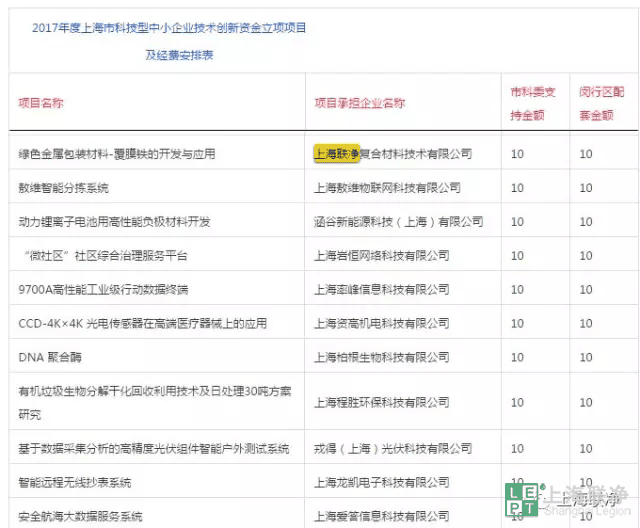The width and height of the screenshot is (640, 528).
Task: Click 闵行区配套金额 value in 绿色金属包装材料 row
Action: [586, 154]
